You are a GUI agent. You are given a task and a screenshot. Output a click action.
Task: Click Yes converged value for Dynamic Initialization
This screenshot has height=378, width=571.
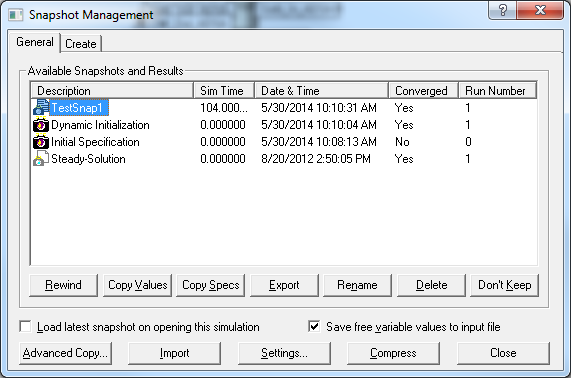[x=404, y=125]
